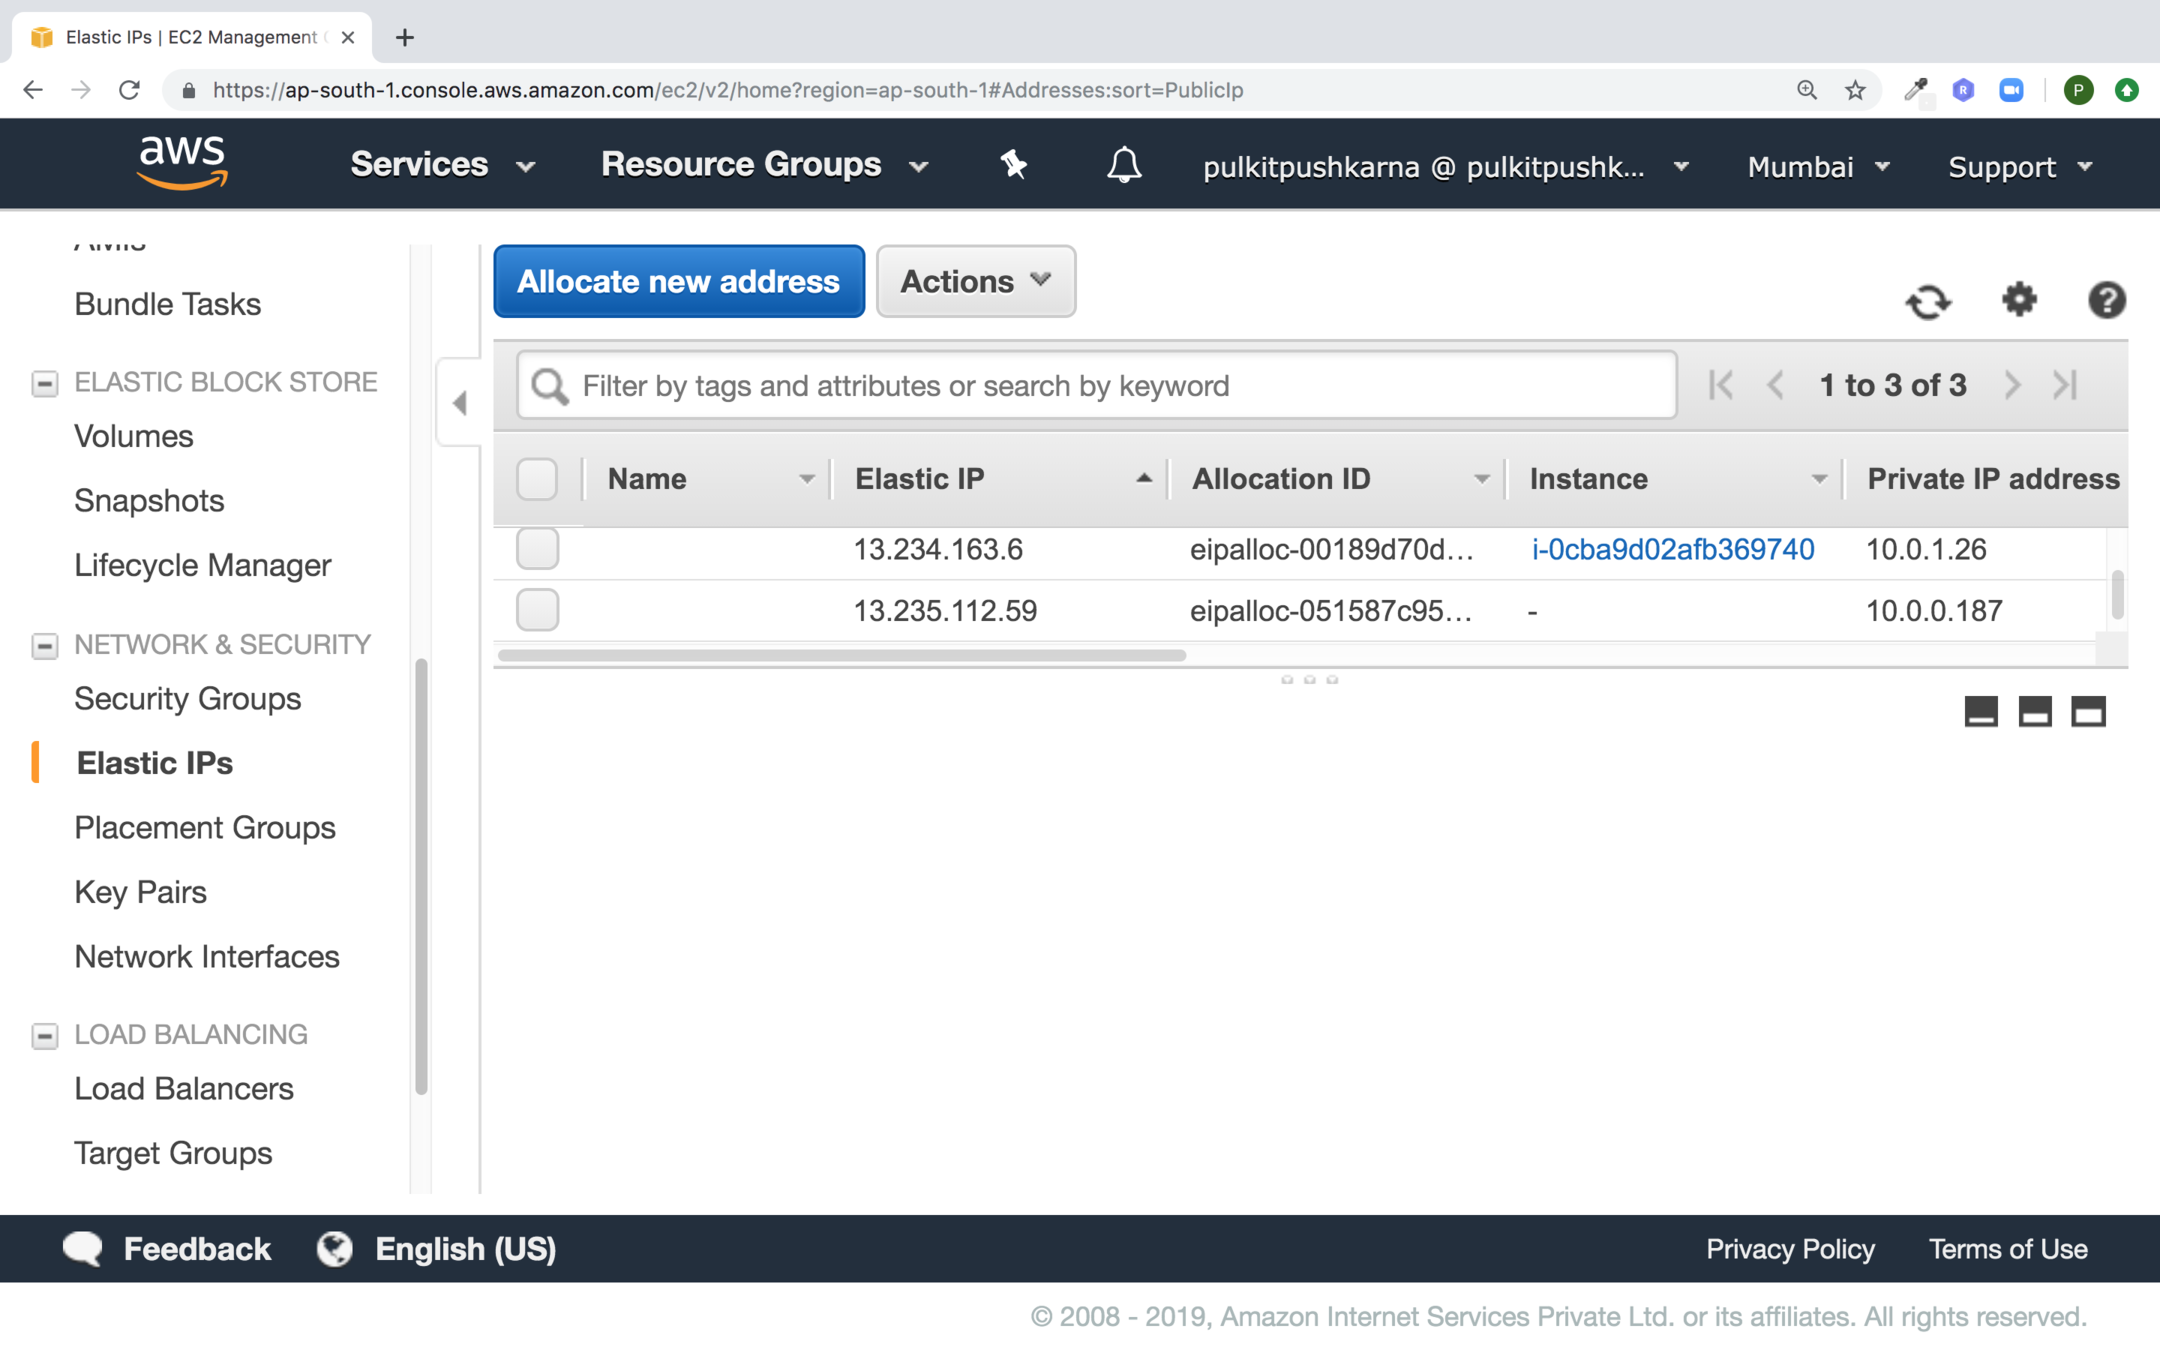Bookmark this page with the star
2160x1350 pixels.
[x=1855, y=90]
